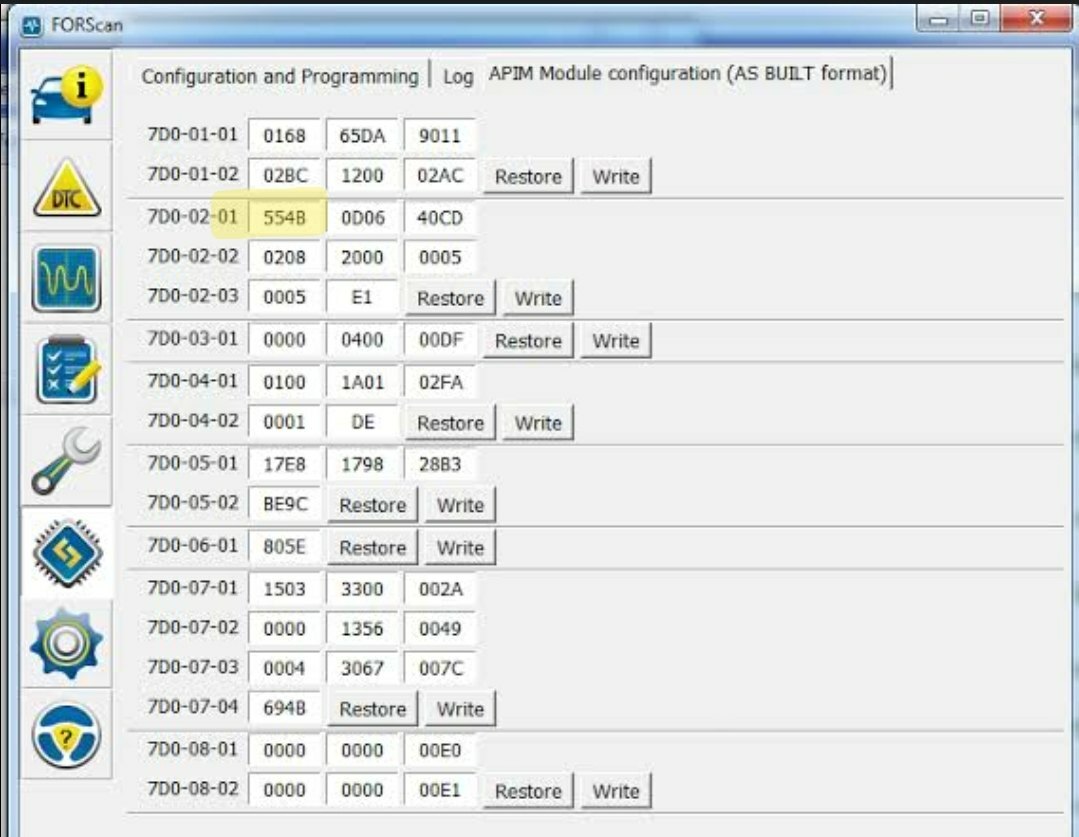Image resolution: width=1079 pixels, height=837 pixels.
Task: Click the 65DA field in row 7D0-01-01
Action: point(362,136)
